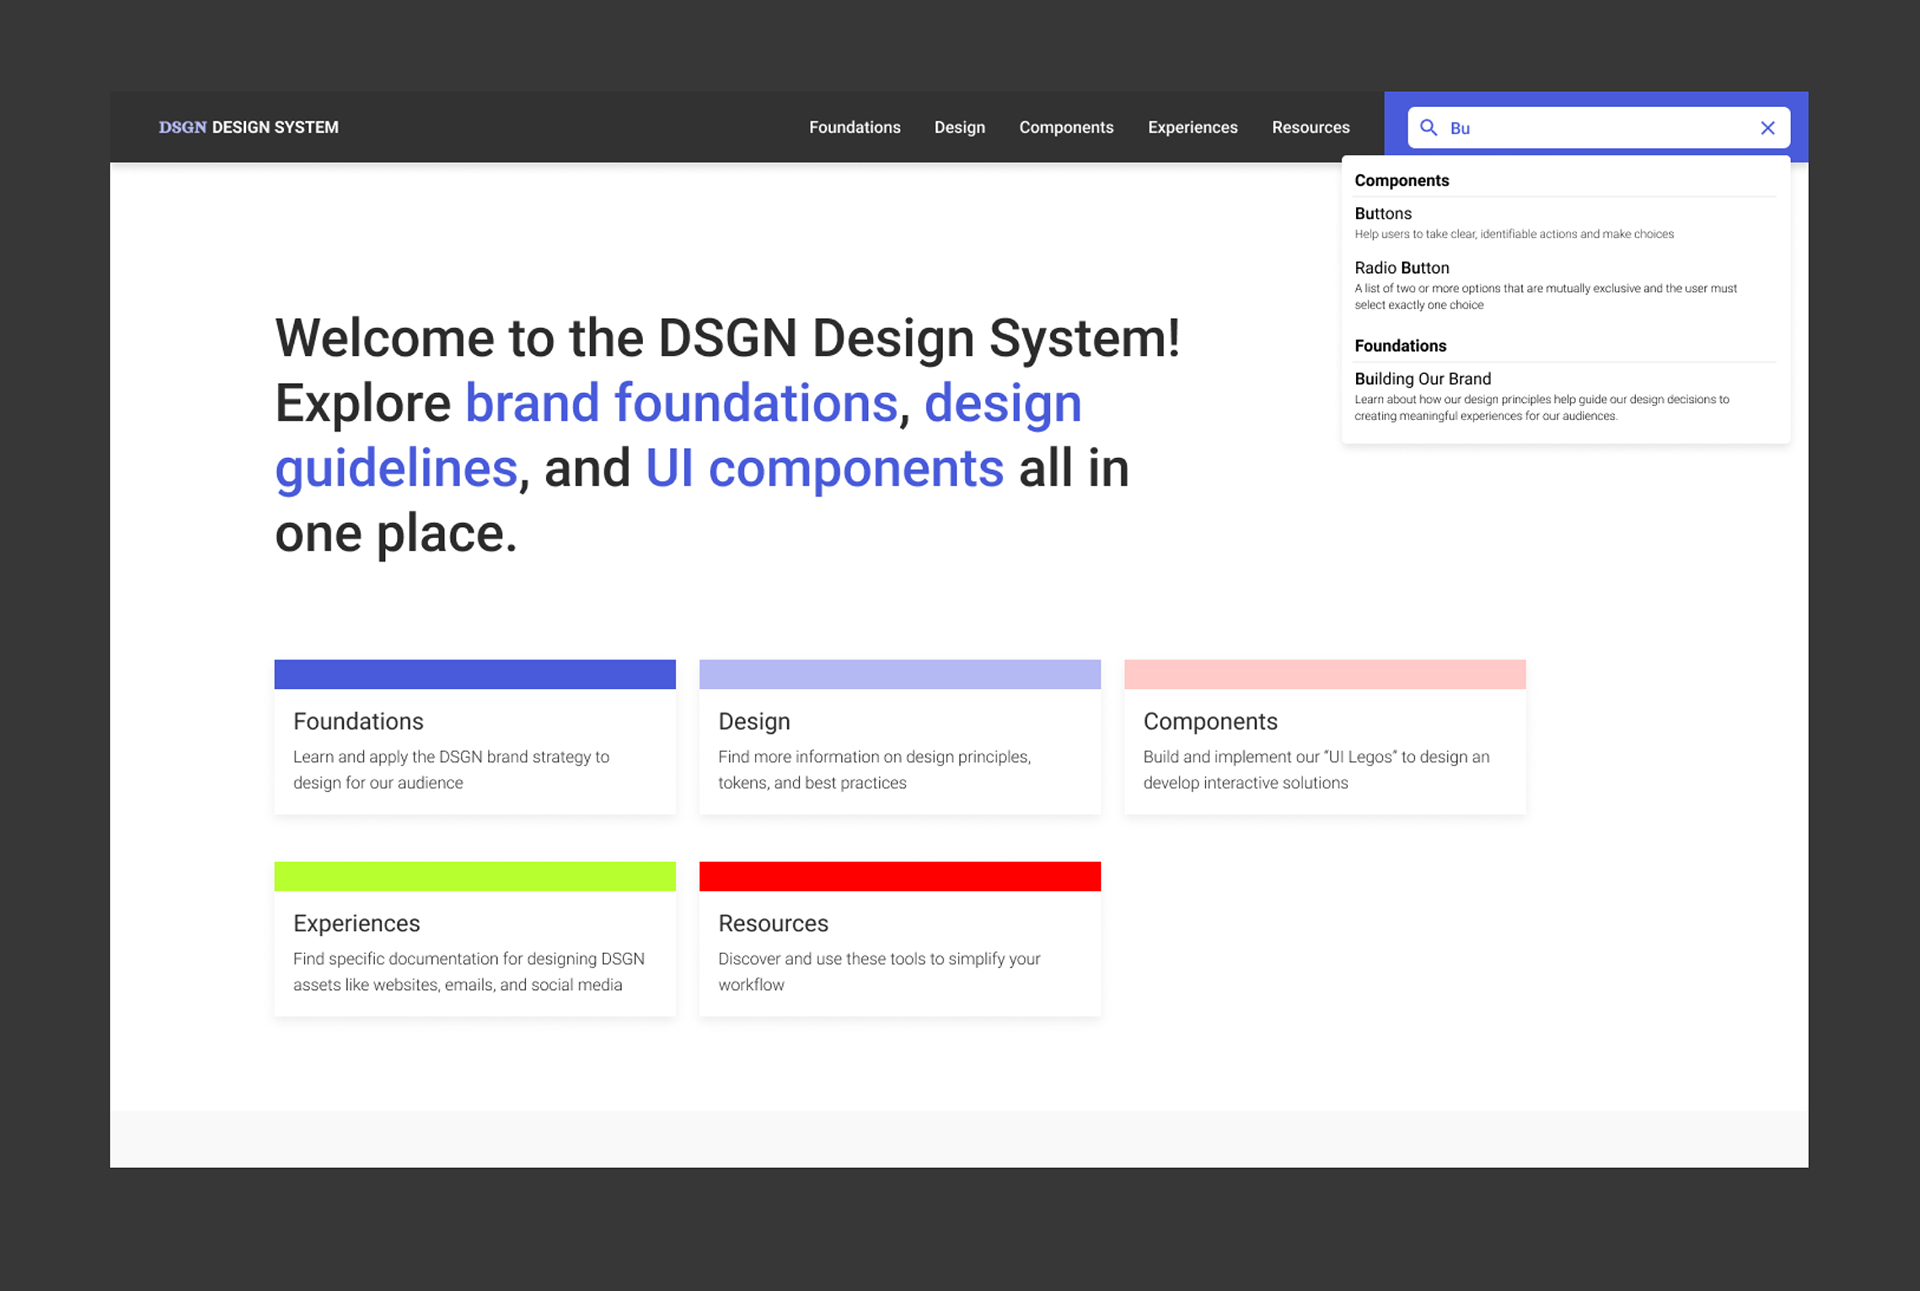Select Experiences in the top navigation
The height and width of the screenshot is (1291, 1920).
(1192, 127)
